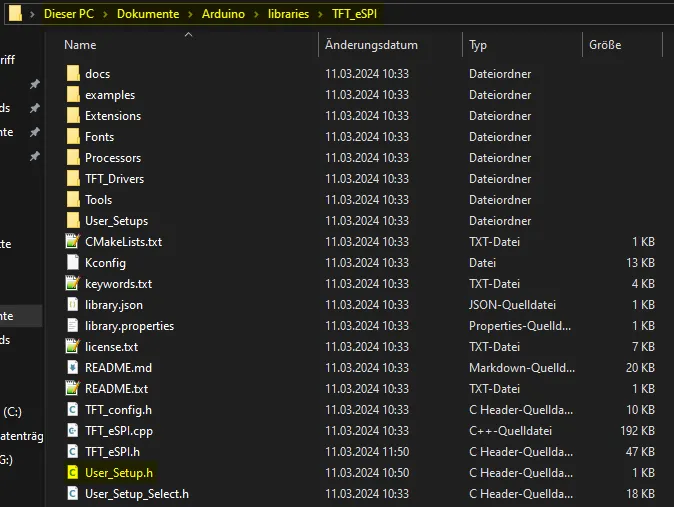Select the library.json file icon
This screenshot has height=507, width=674.
point(72,305)
